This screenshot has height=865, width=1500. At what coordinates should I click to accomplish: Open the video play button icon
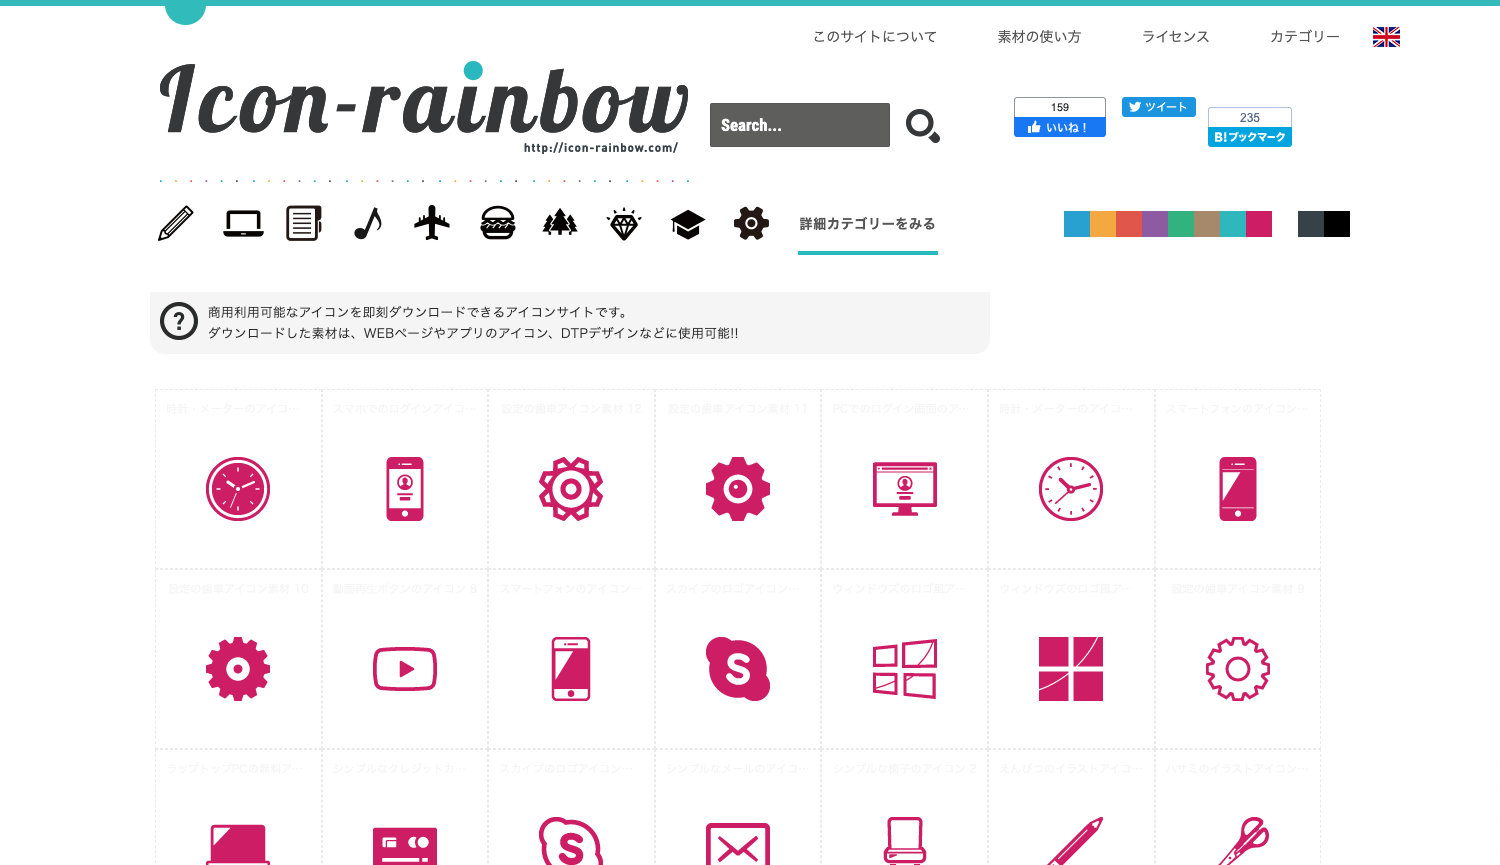405,669
